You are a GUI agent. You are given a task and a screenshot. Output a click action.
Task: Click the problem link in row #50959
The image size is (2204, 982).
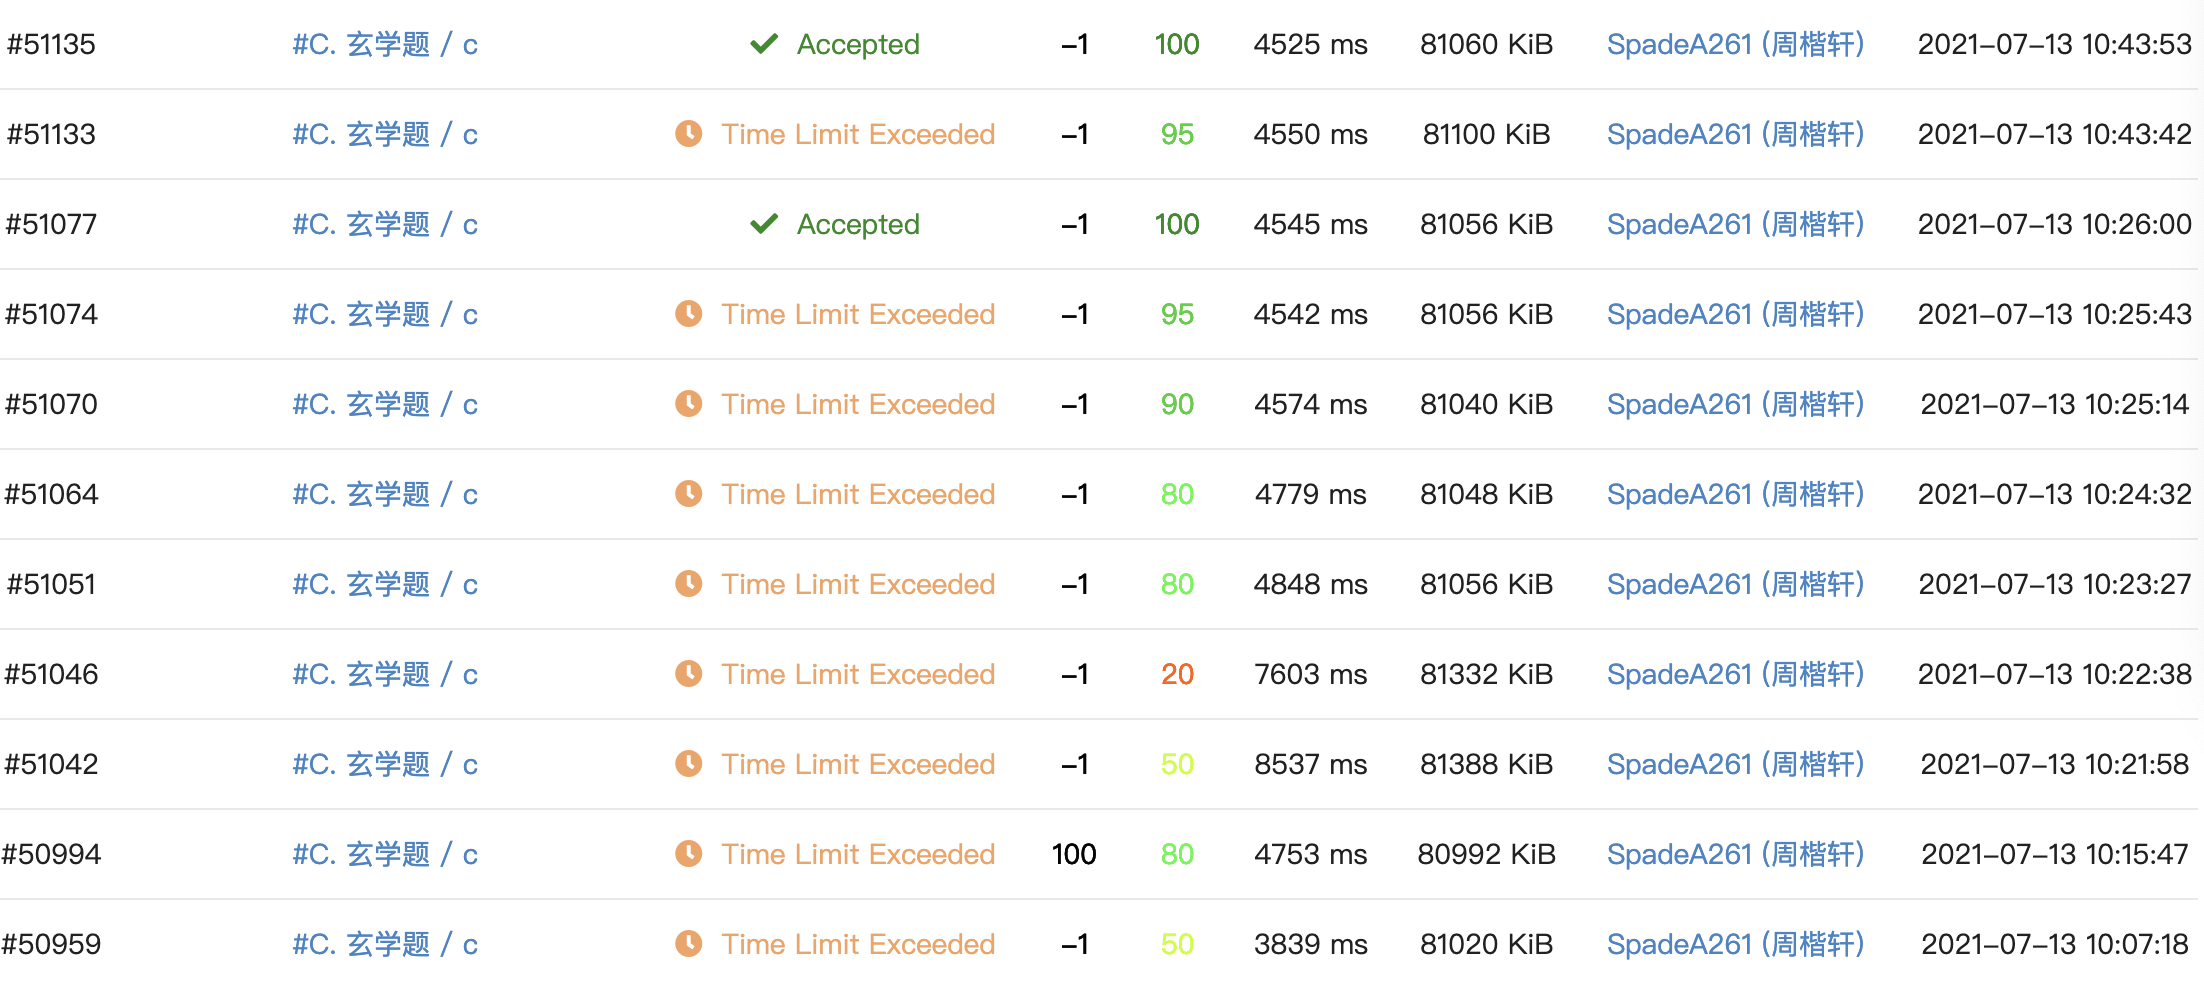tap(385, 944)
